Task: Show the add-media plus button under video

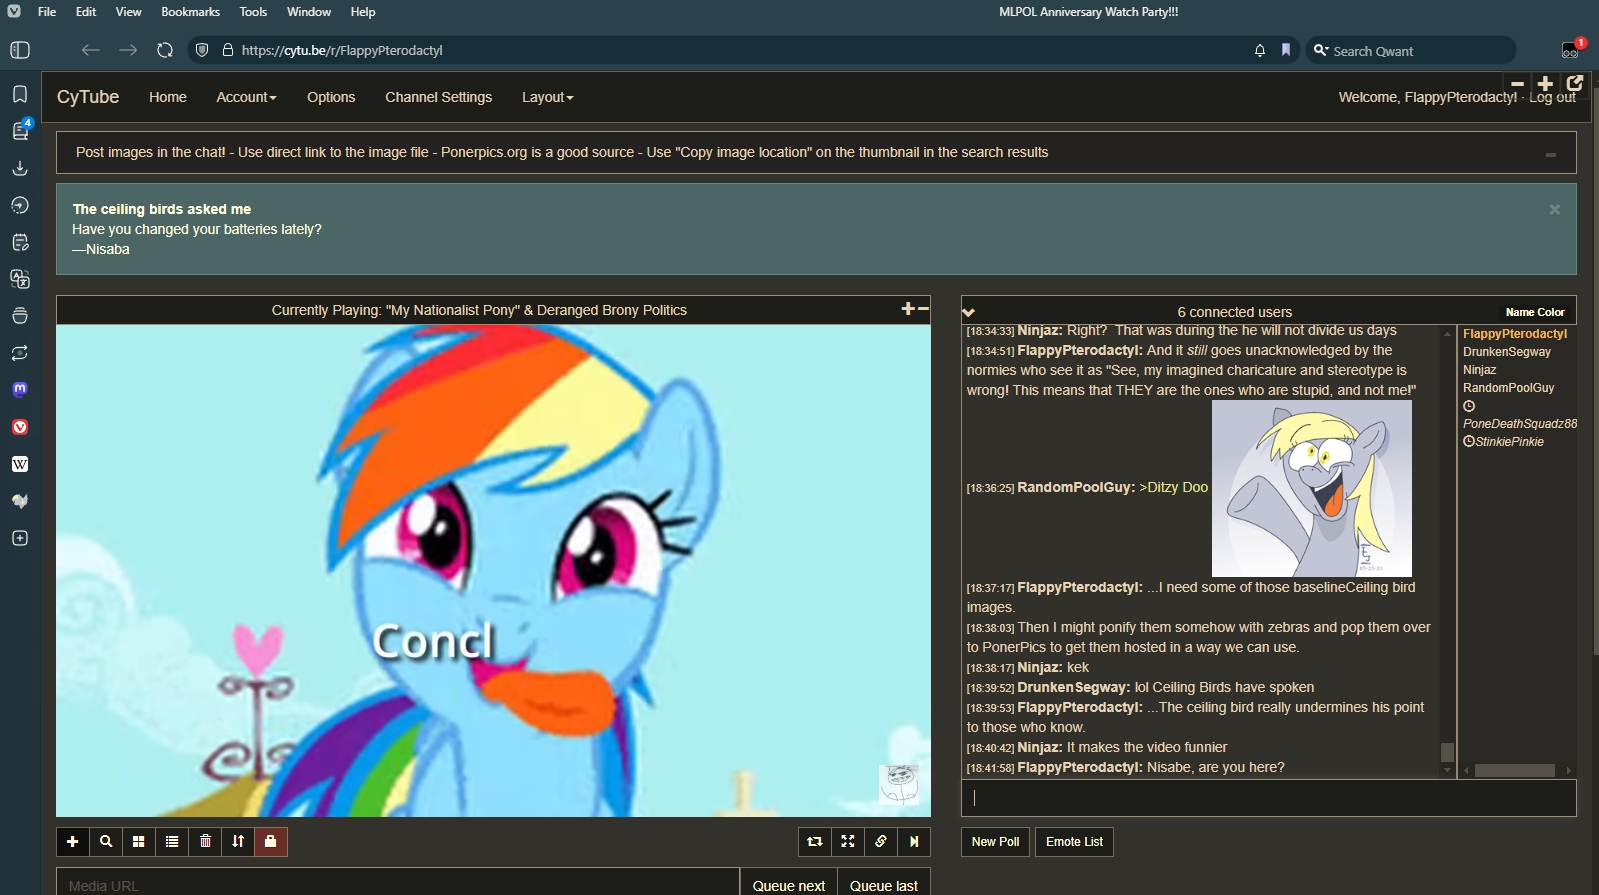Action: pos(73,842)
